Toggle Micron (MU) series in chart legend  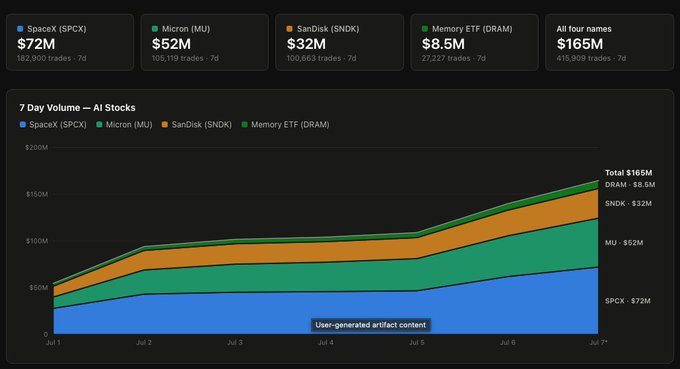coord(124,125)
